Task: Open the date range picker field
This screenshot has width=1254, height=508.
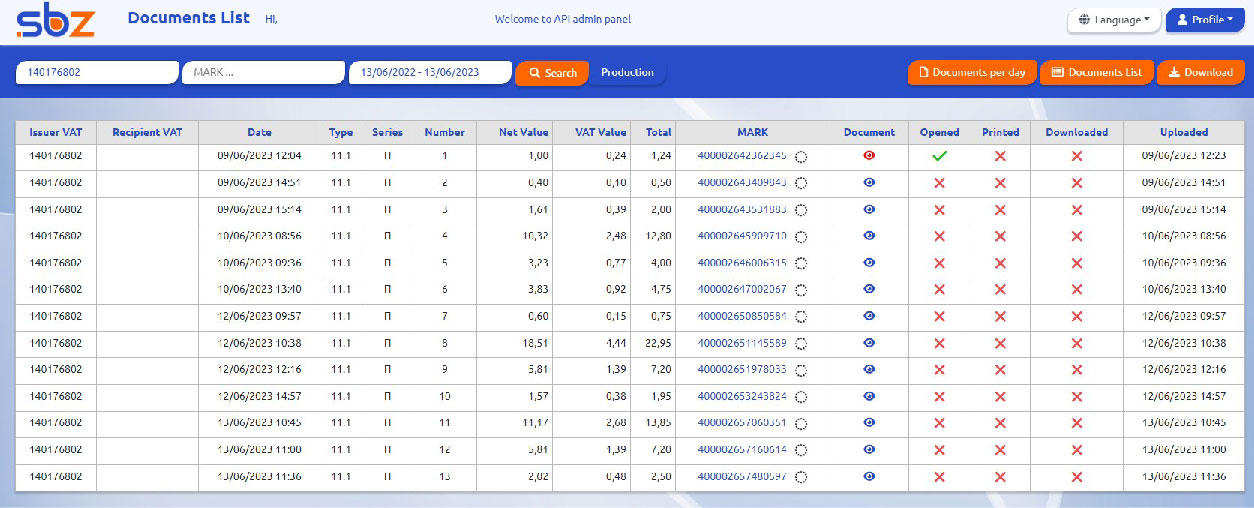Action: tap(429, 72)
